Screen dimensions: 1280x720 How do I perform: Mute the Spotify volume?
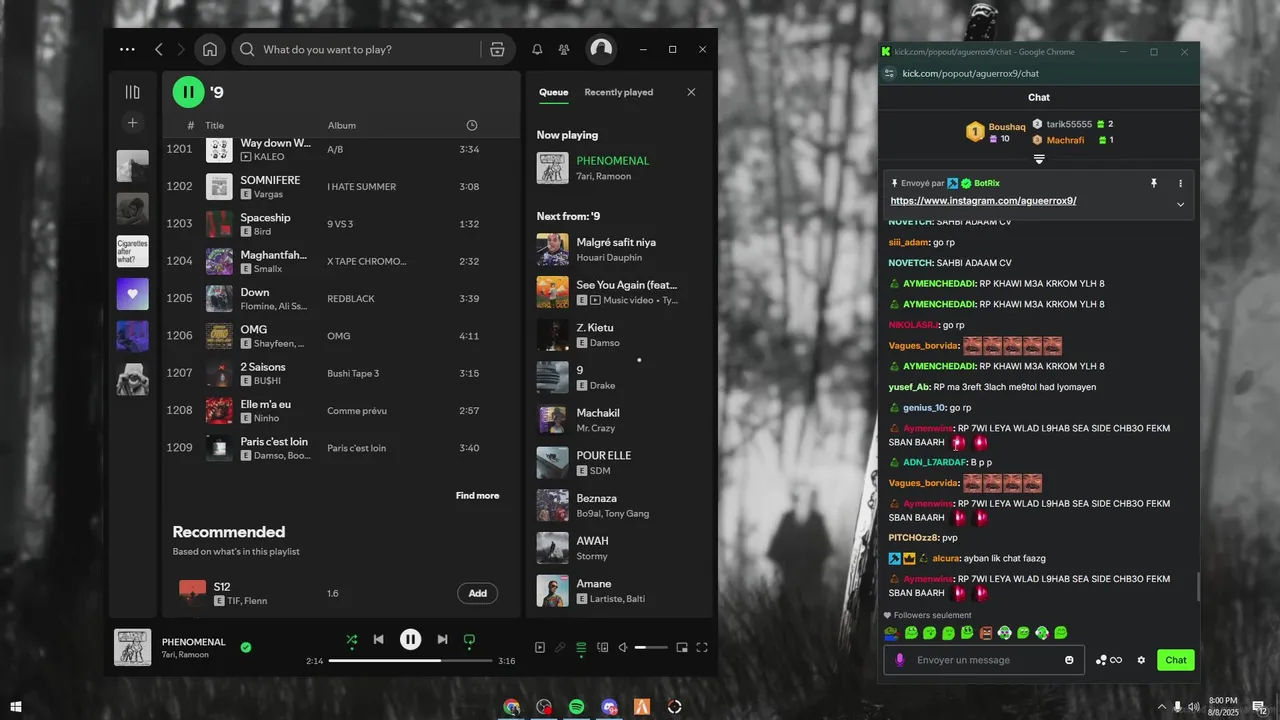pos(623,648)
